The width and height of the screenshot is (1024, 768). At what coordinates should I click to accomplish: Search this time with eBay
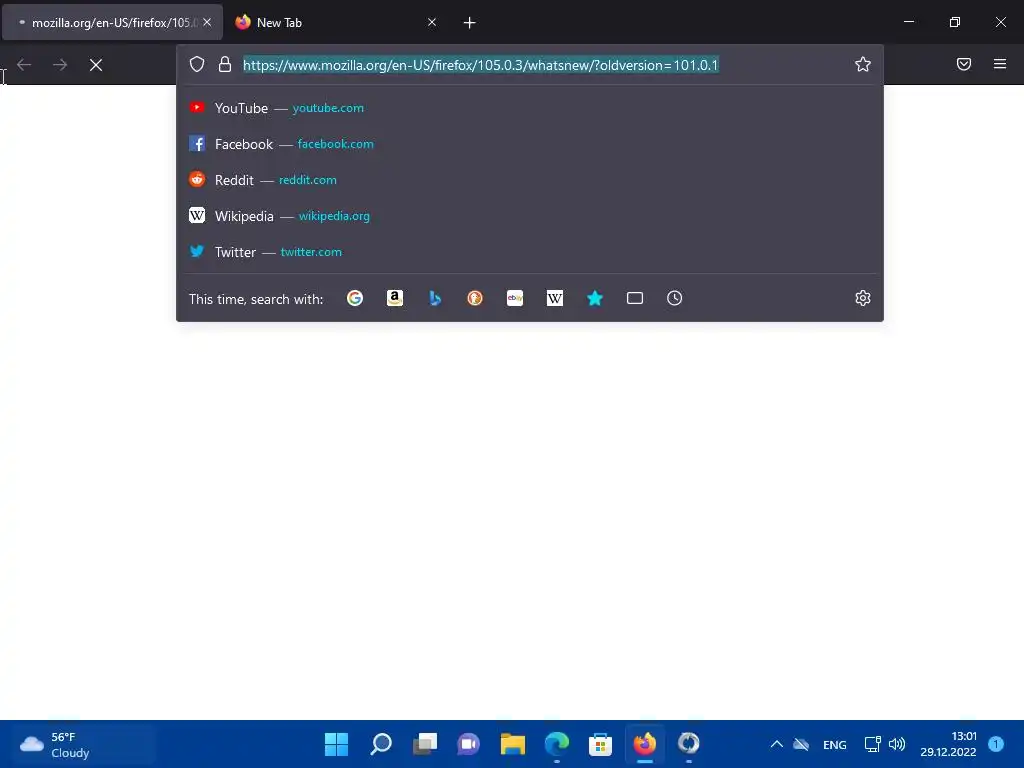[515, 298]
